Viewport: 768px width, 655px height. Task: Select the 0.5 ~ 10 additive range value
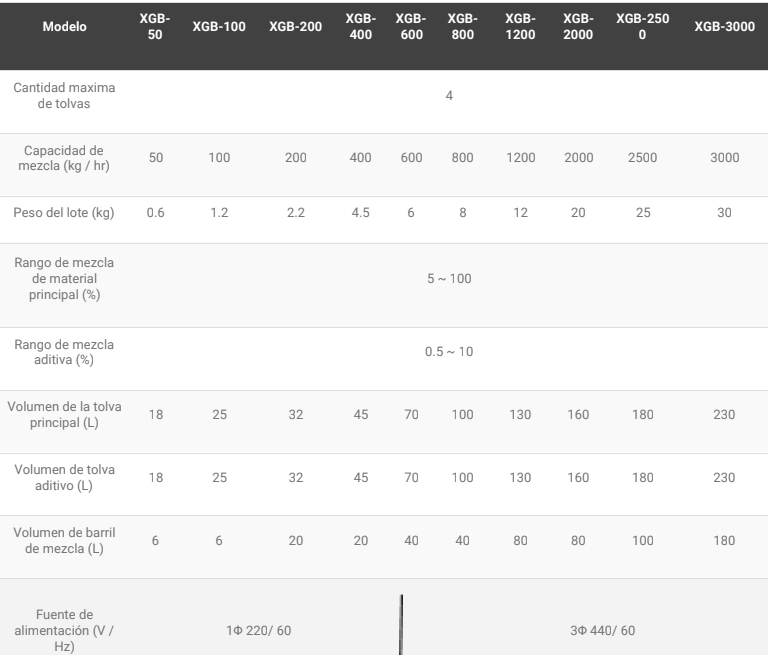(449, 352)
